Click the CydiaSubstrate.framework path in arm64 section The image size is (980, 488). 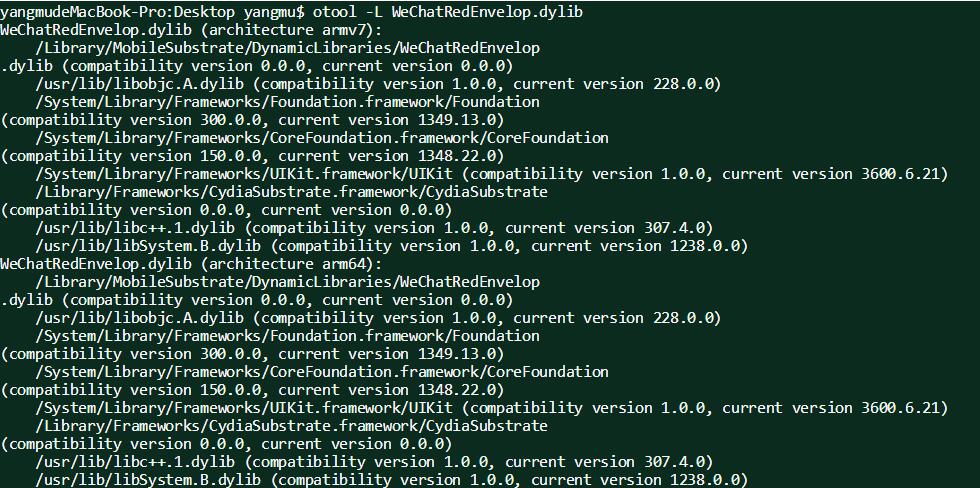pyautogui.click(x=291, y=425)
